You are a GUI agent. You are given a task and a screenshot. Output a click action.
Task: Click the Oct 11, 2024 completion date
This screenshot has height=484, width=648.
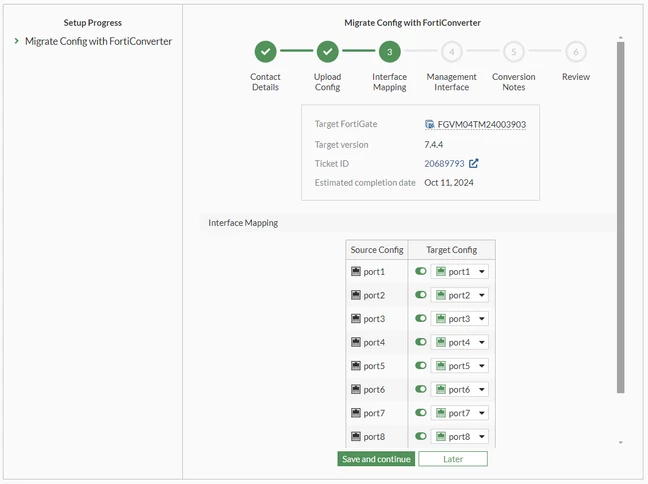pos(449,183)
